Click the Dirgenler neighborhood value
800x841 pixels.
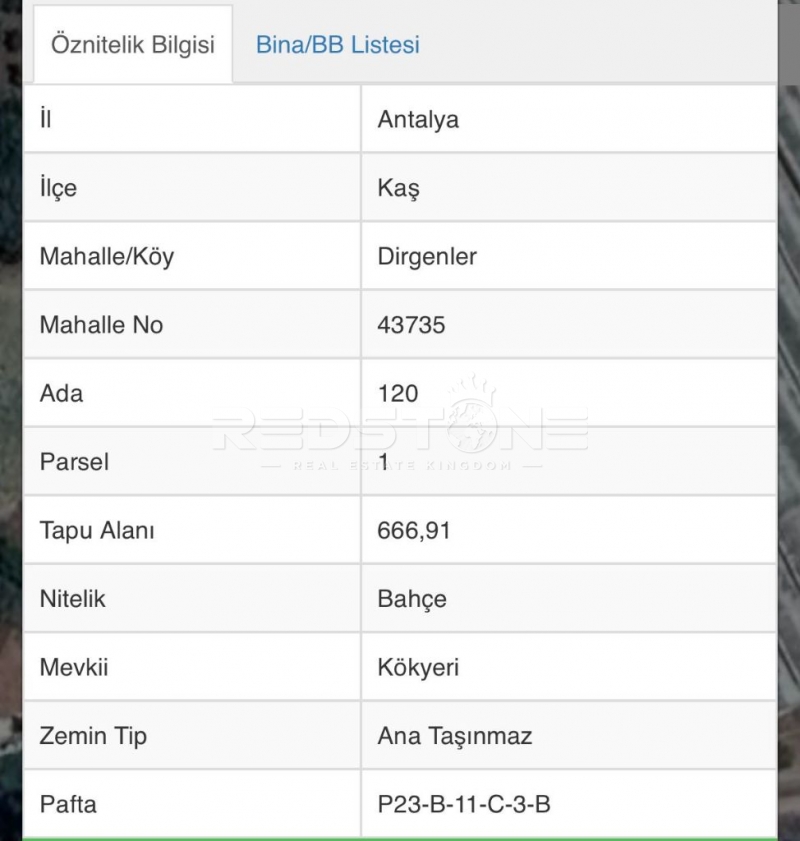pos(427,257)
